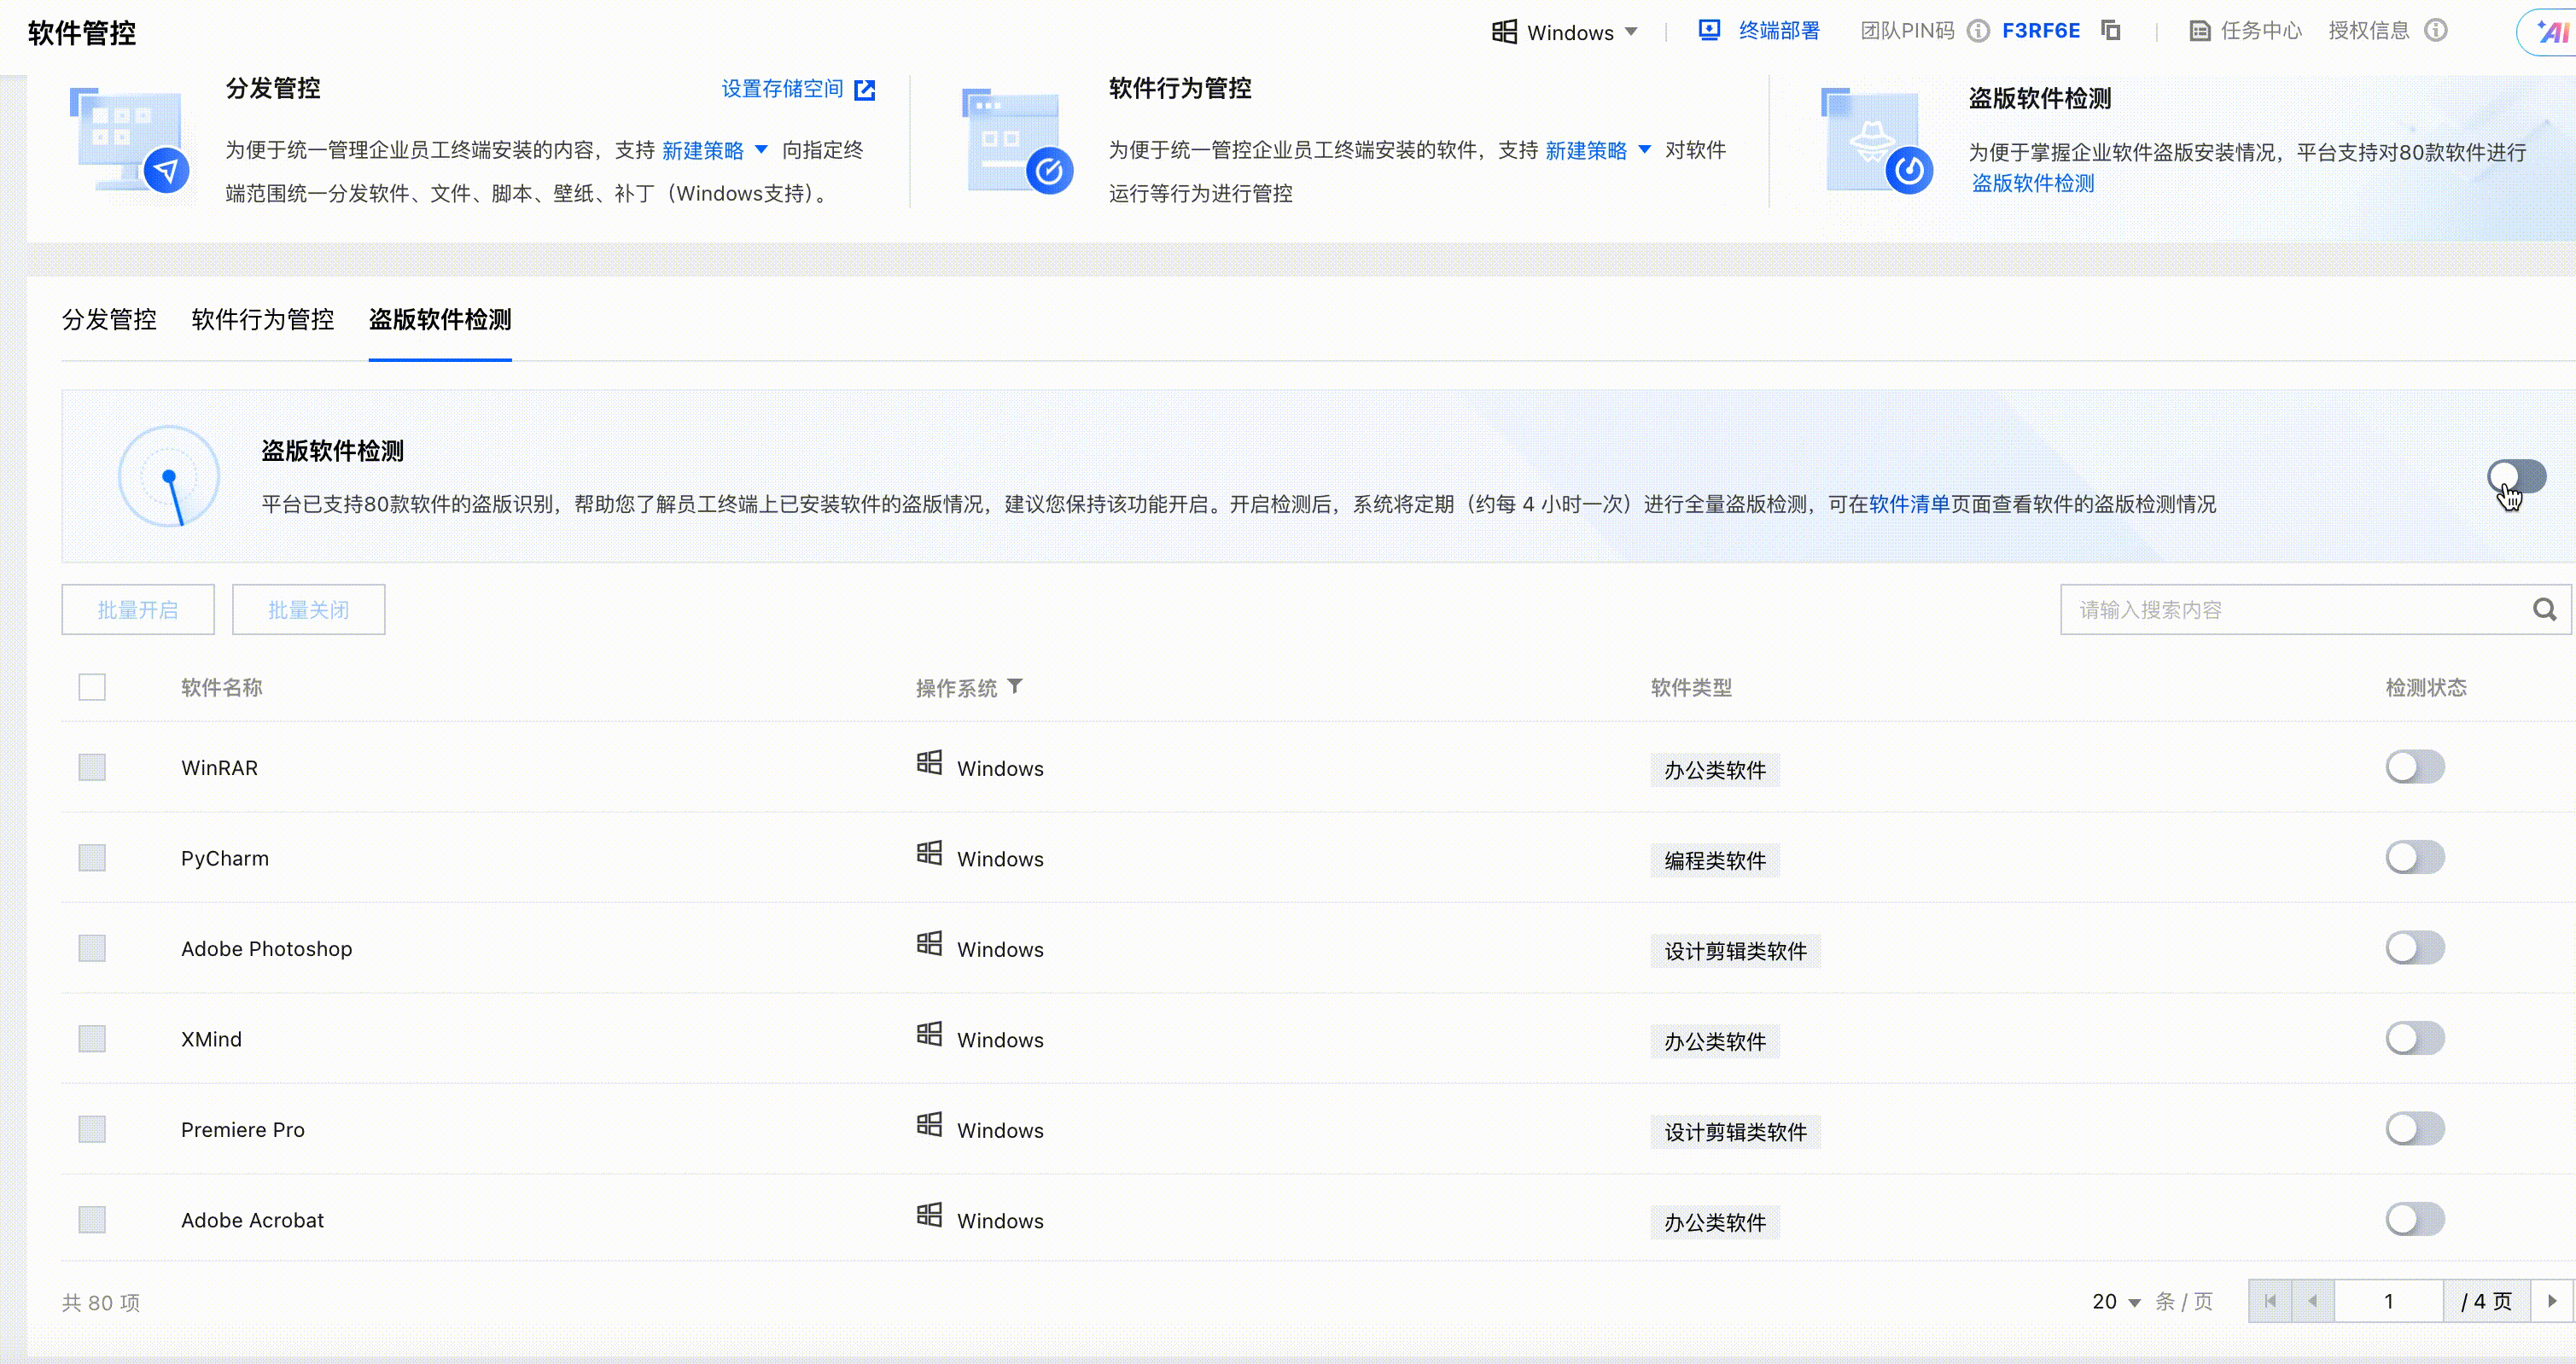The height and width of the screenshot is (1364, 2576).
Task: Click the search content input field
Action: (x=2290, y=610)
